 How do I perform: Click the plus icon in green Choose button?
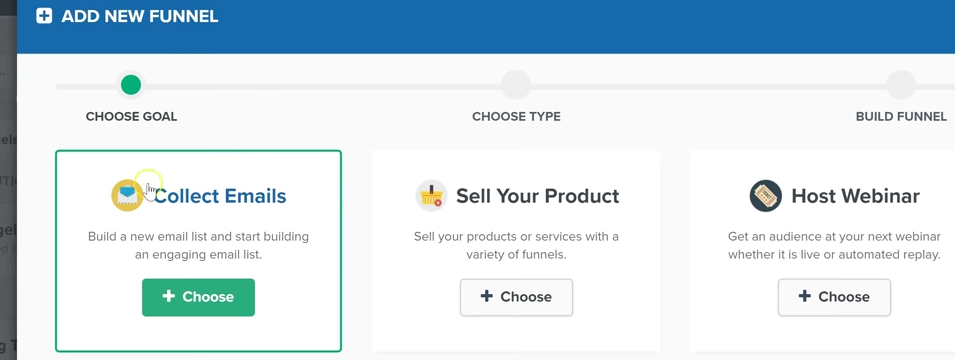pos(169,296)
